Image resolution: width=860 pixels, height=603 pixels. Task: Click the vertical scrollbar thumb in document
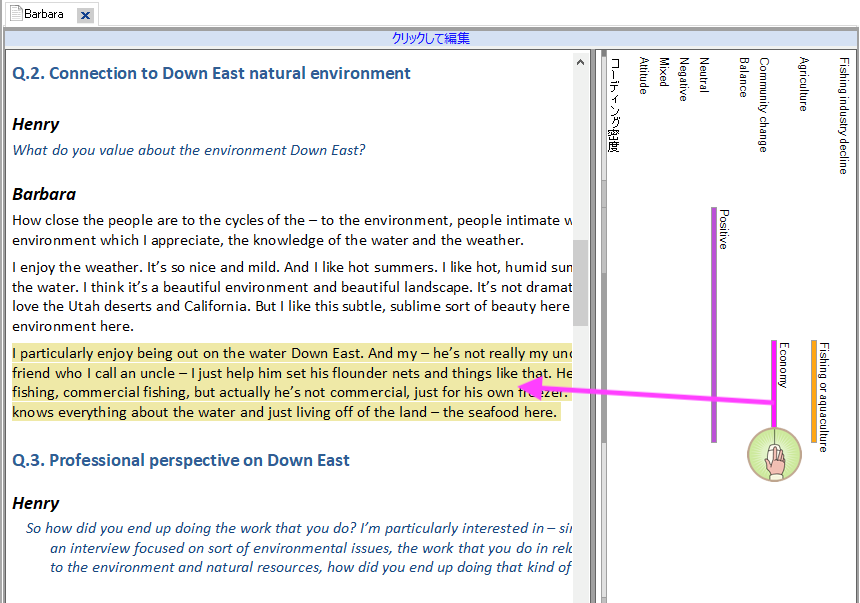click(x=580, y=282)
